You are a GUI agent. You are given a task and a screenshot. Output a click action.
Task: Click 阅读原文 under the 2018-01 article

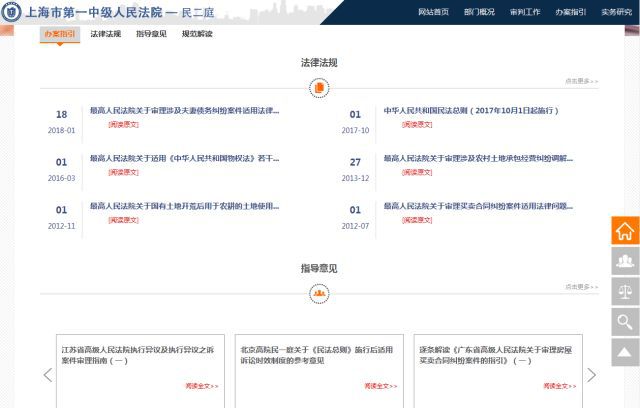pos(123,124)
